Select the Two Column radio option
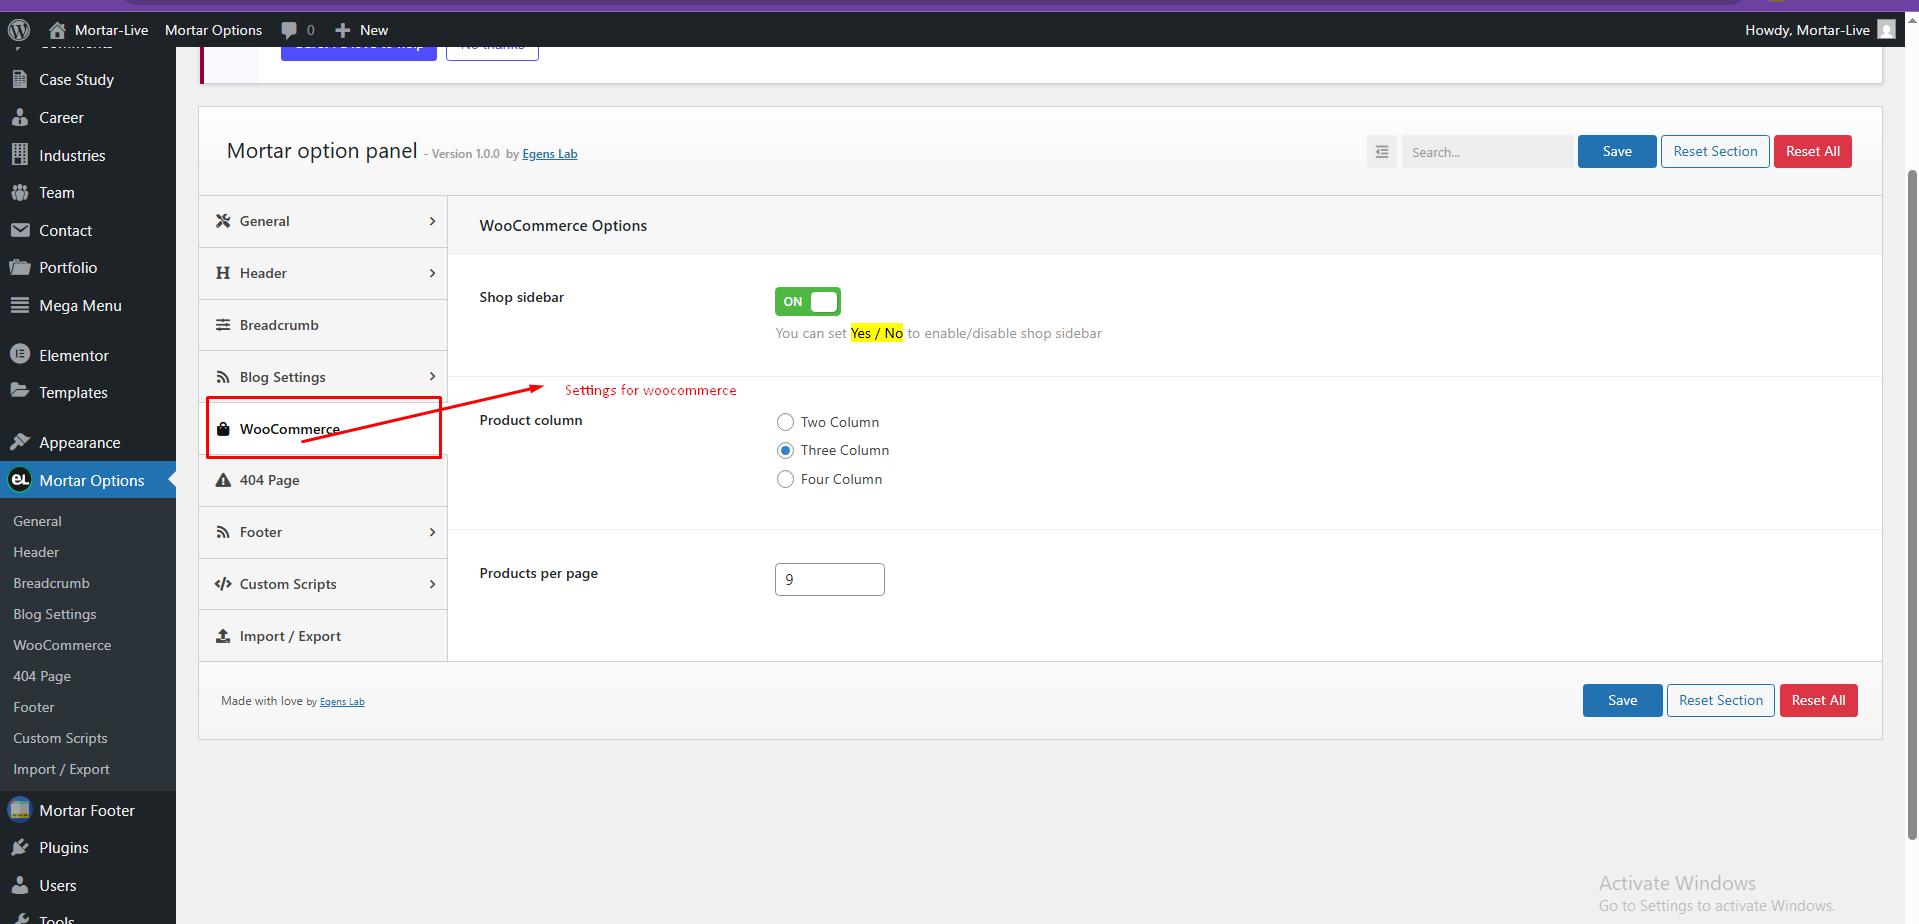Image resolution: width=1919 pixels, height=924 pixels. 786,422
